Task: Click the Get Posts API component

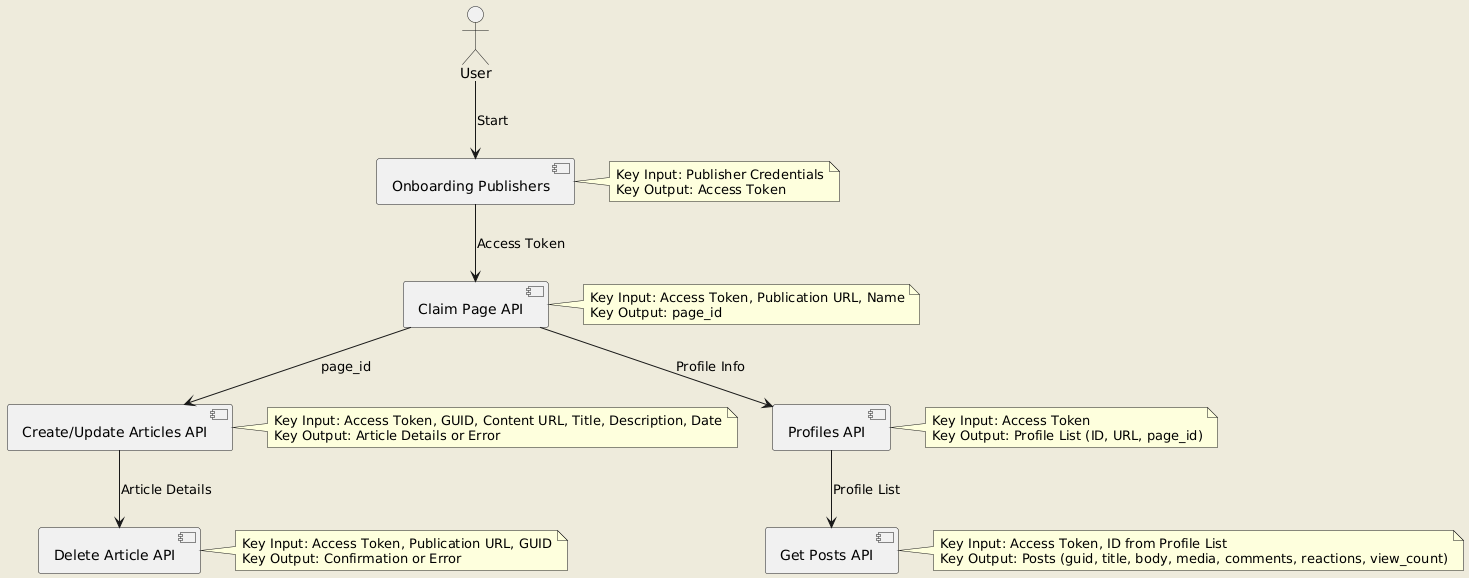Action: point(831,551)
